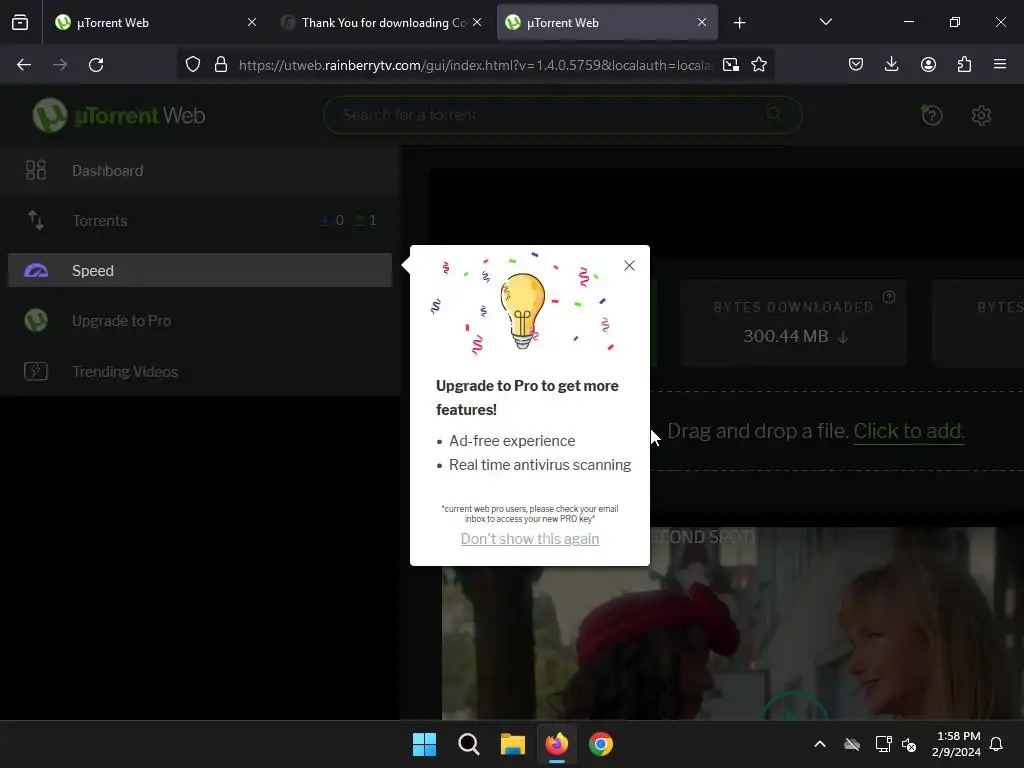The height and width of the screenshot is (768, 1024).
Task: Open the Firefox account icon
Action: tap(928, 65)
